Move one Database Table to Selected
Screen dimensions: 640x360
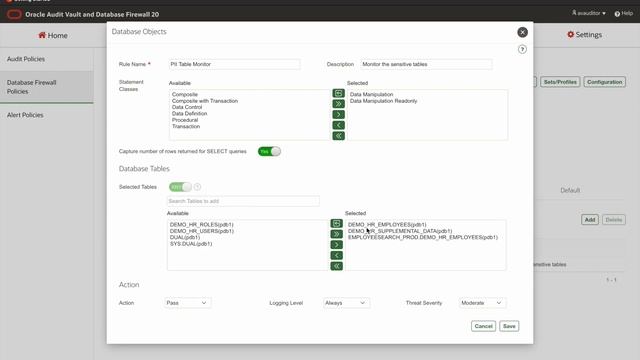[x=336, y=245]
